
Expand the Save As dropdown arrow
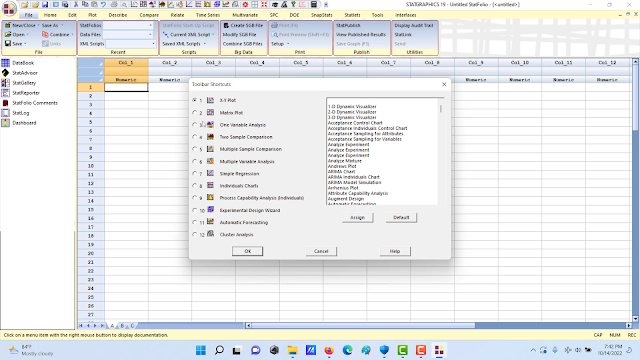click(x=62, y=25)
